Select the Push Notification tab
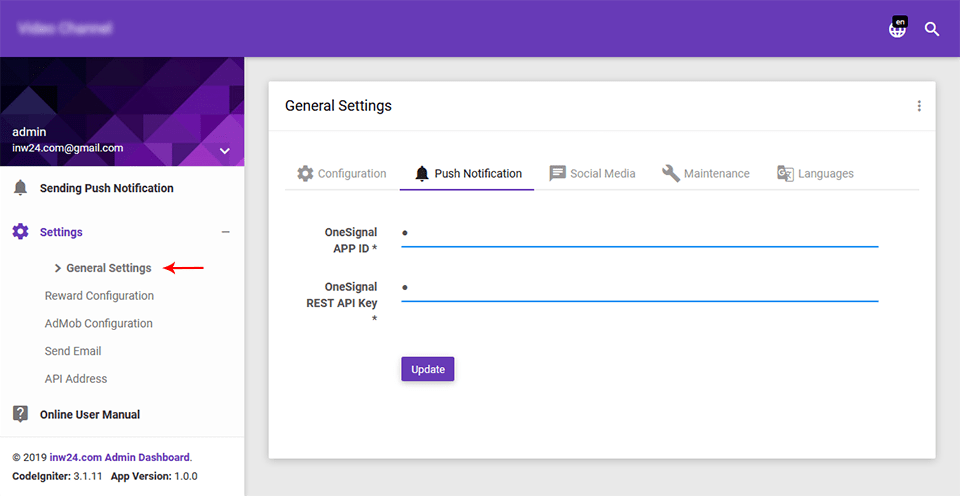960x496 pixels. coord(468,173)
